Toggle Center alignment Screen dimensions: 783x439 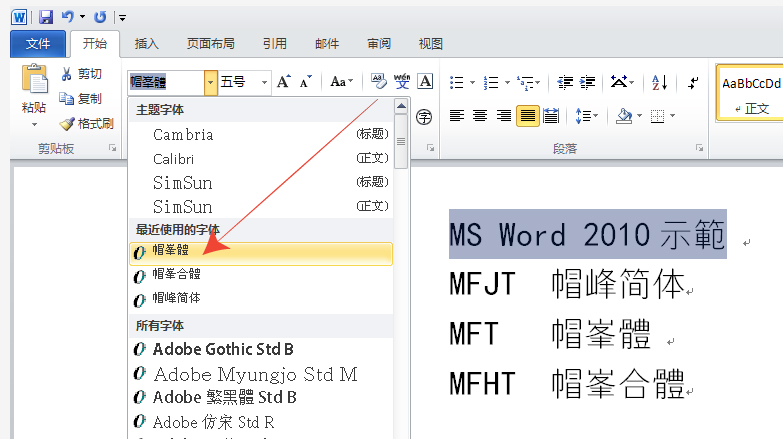point(480,116)
